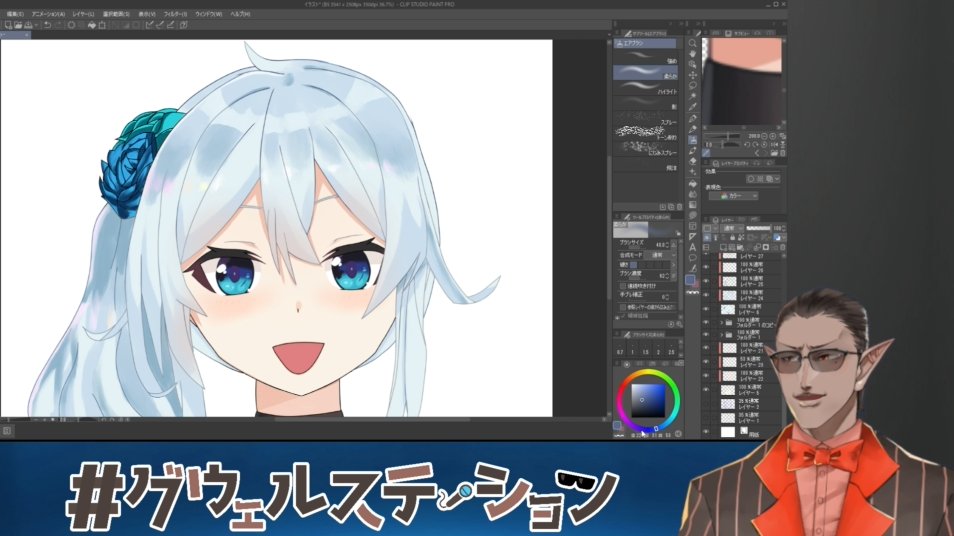Click the ブラシサイズ value field
Viewport: 954px width, 536px height.
coord(661,245)
